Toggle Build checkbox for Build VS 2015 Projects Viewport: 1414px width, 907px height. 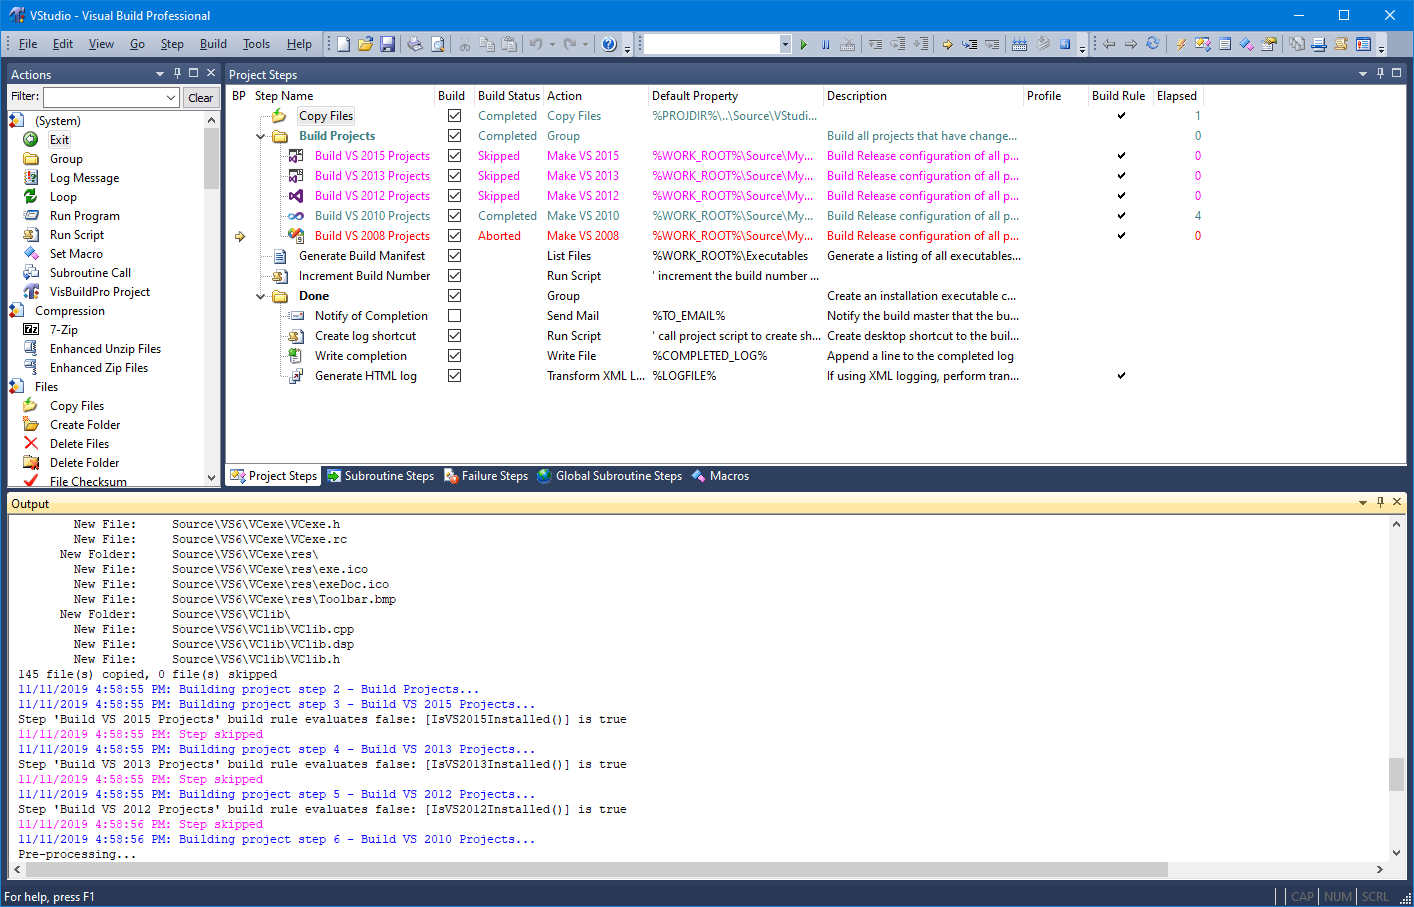[454, 156]
